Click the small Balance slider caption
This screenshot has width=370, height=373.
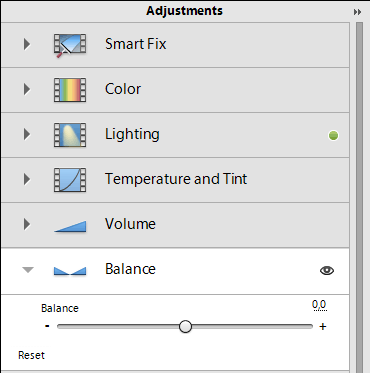[x=60, y=308]
